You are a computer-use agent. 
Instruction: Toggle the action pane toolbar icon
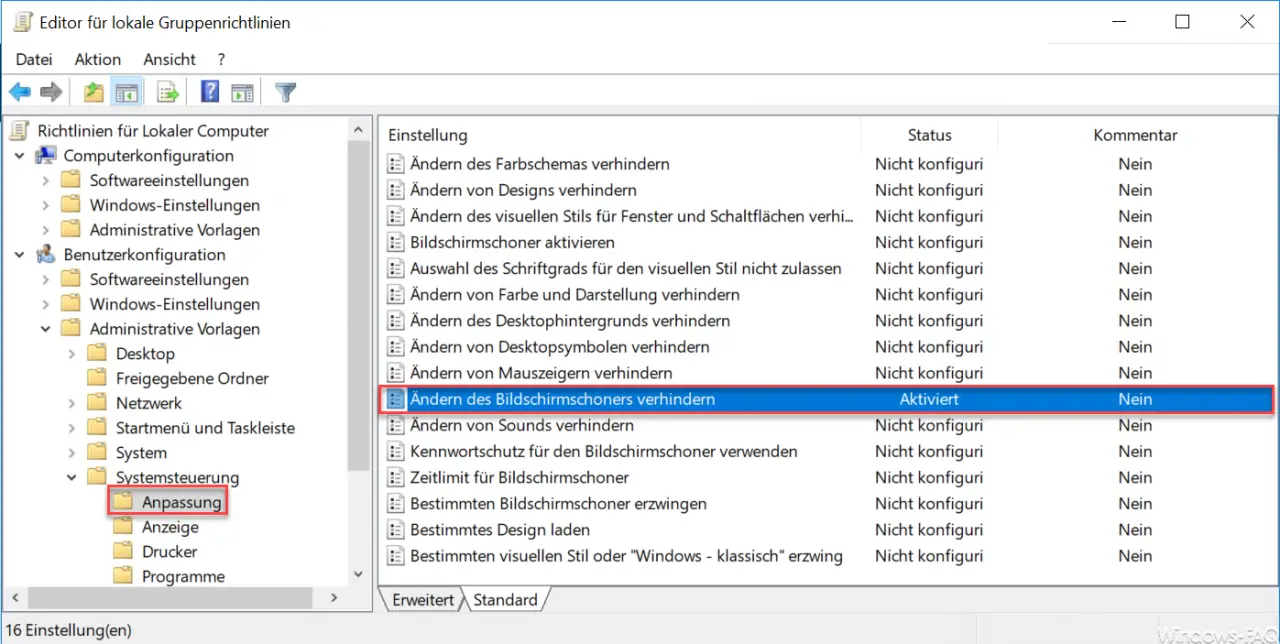tap(242, 93)
